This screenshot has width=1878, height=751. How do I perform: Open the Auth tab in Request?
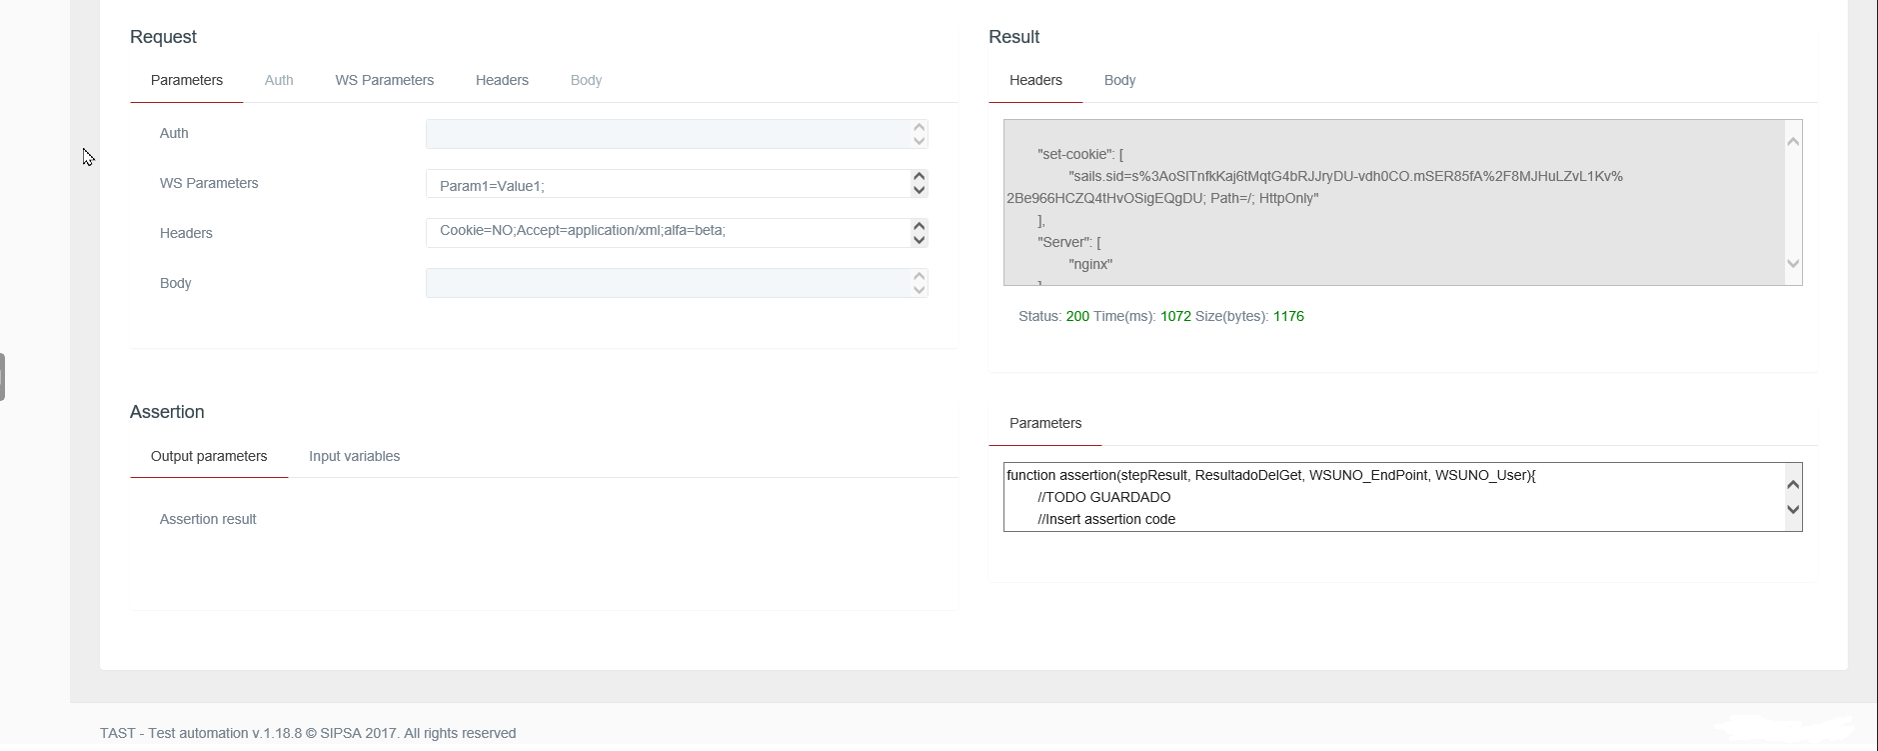(x=279, y=80)
